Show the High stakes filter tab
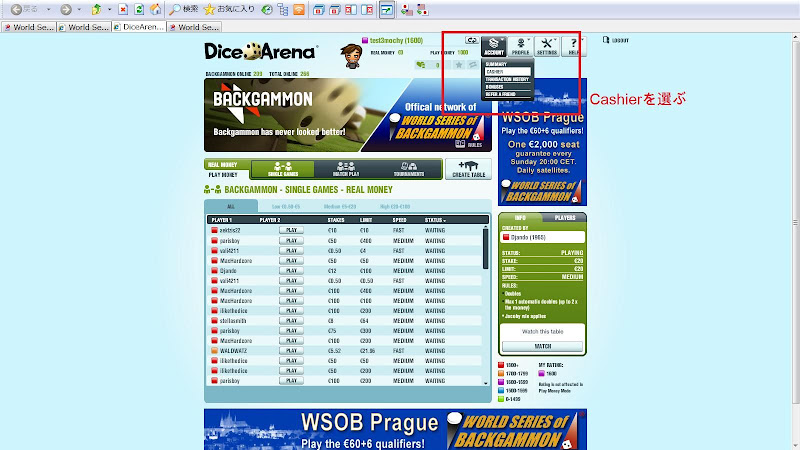800x450 pixels. click(395, 207)
